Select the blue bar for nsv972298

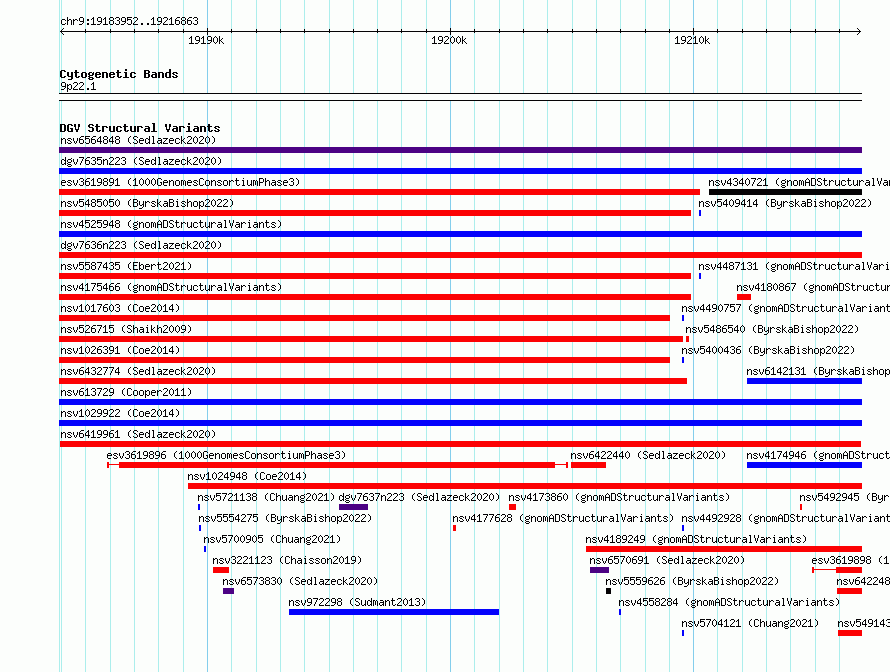click(394, 612)
